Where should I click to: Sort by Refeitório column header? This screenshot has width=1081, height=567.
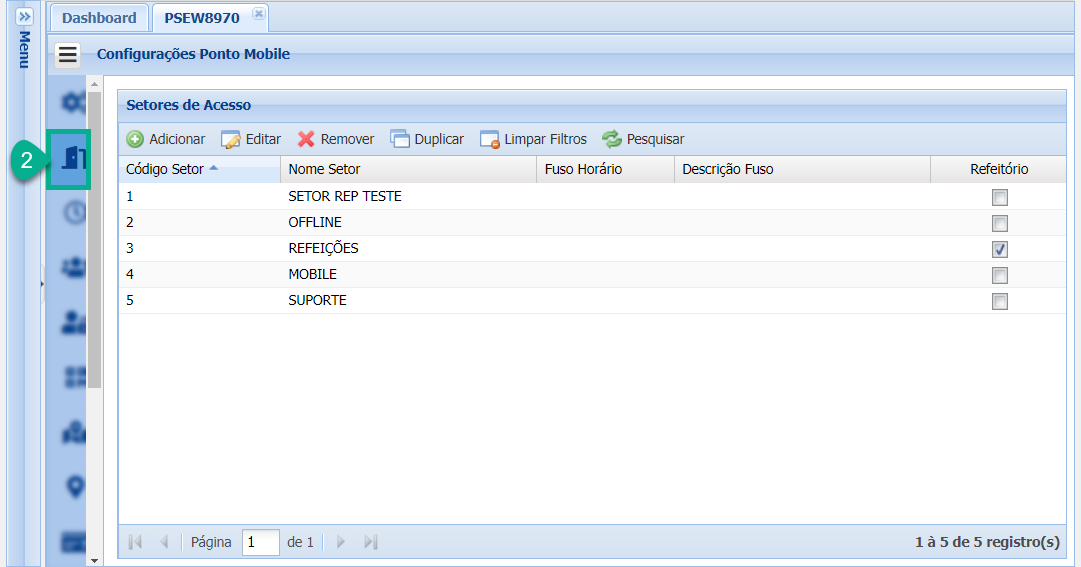[x=998, y=169]
